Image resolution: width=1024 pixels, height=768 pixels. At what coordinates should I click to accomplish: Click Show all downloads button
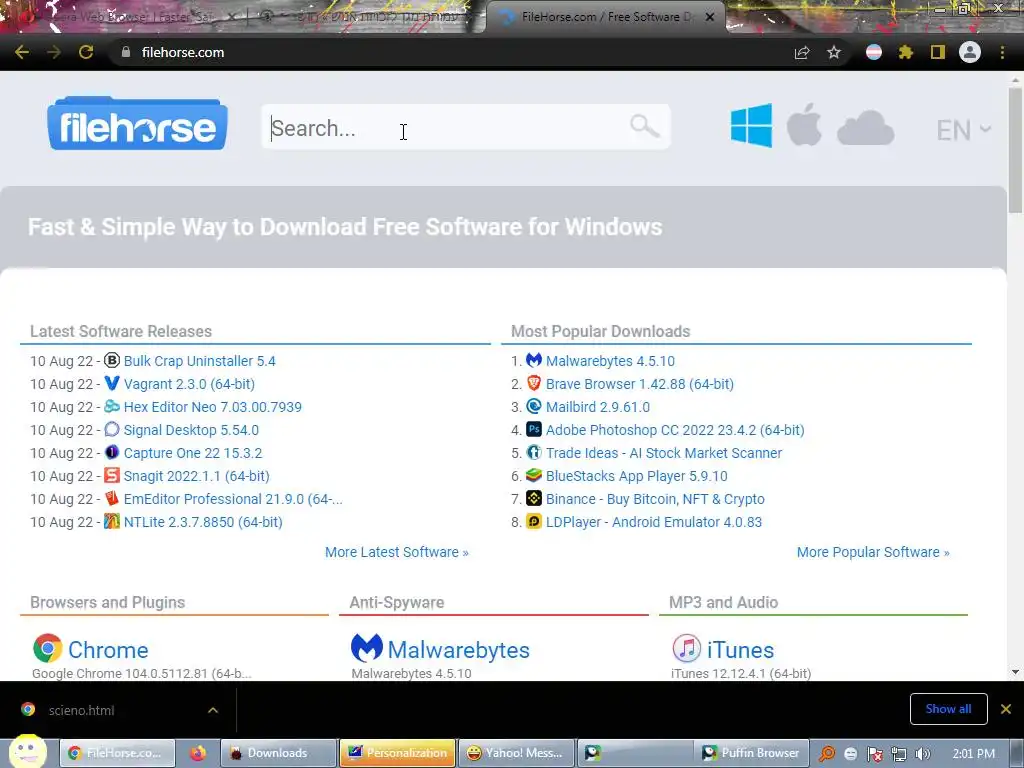[948, 709]
